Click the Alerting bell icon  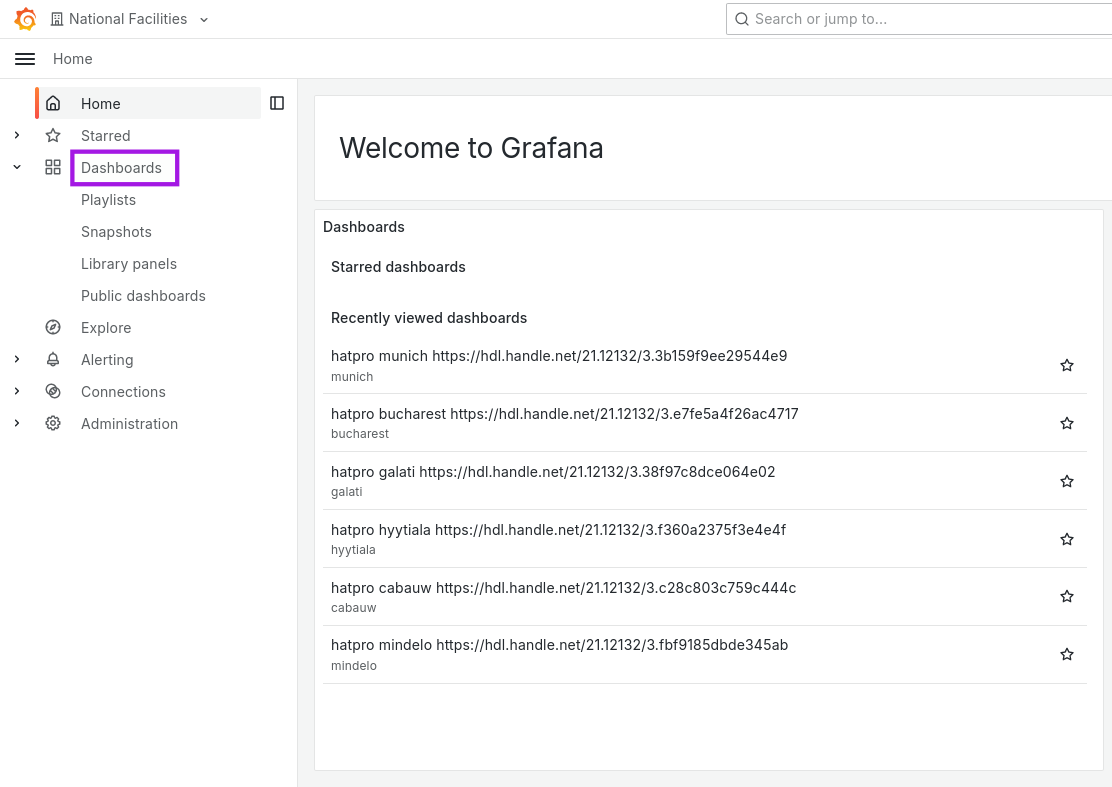53,359
